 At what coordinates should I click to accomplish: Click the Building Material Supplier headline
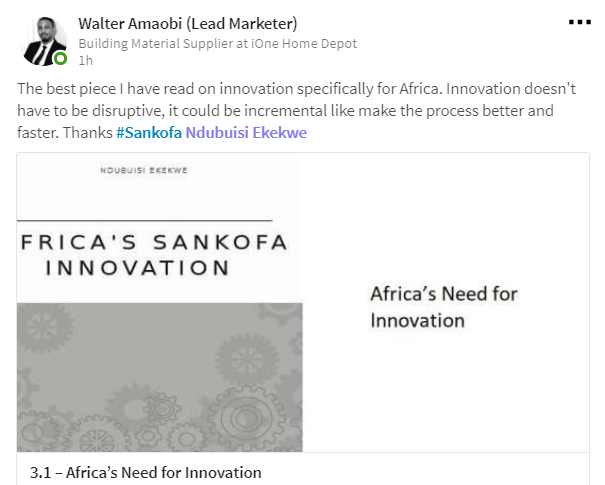[x=162, y=43]
